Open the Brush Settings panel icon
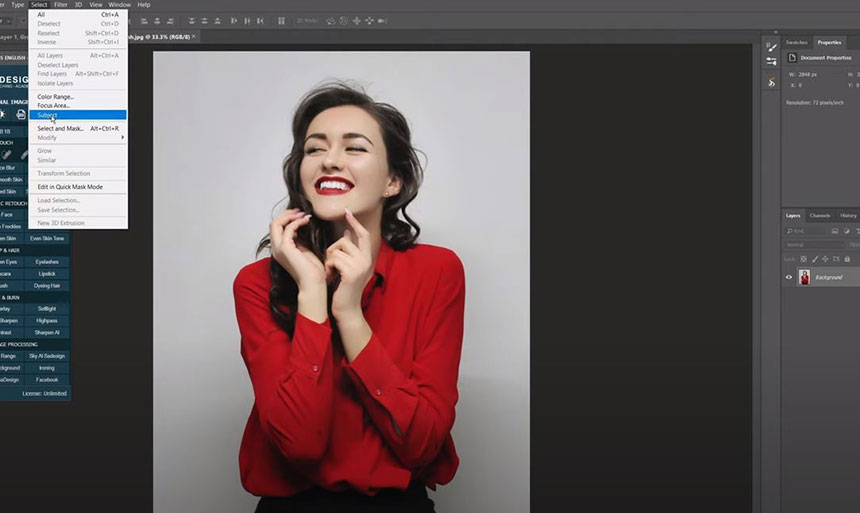Image resolution: width=860 pixels, height=513 pixels. click(x=771, y=62)
